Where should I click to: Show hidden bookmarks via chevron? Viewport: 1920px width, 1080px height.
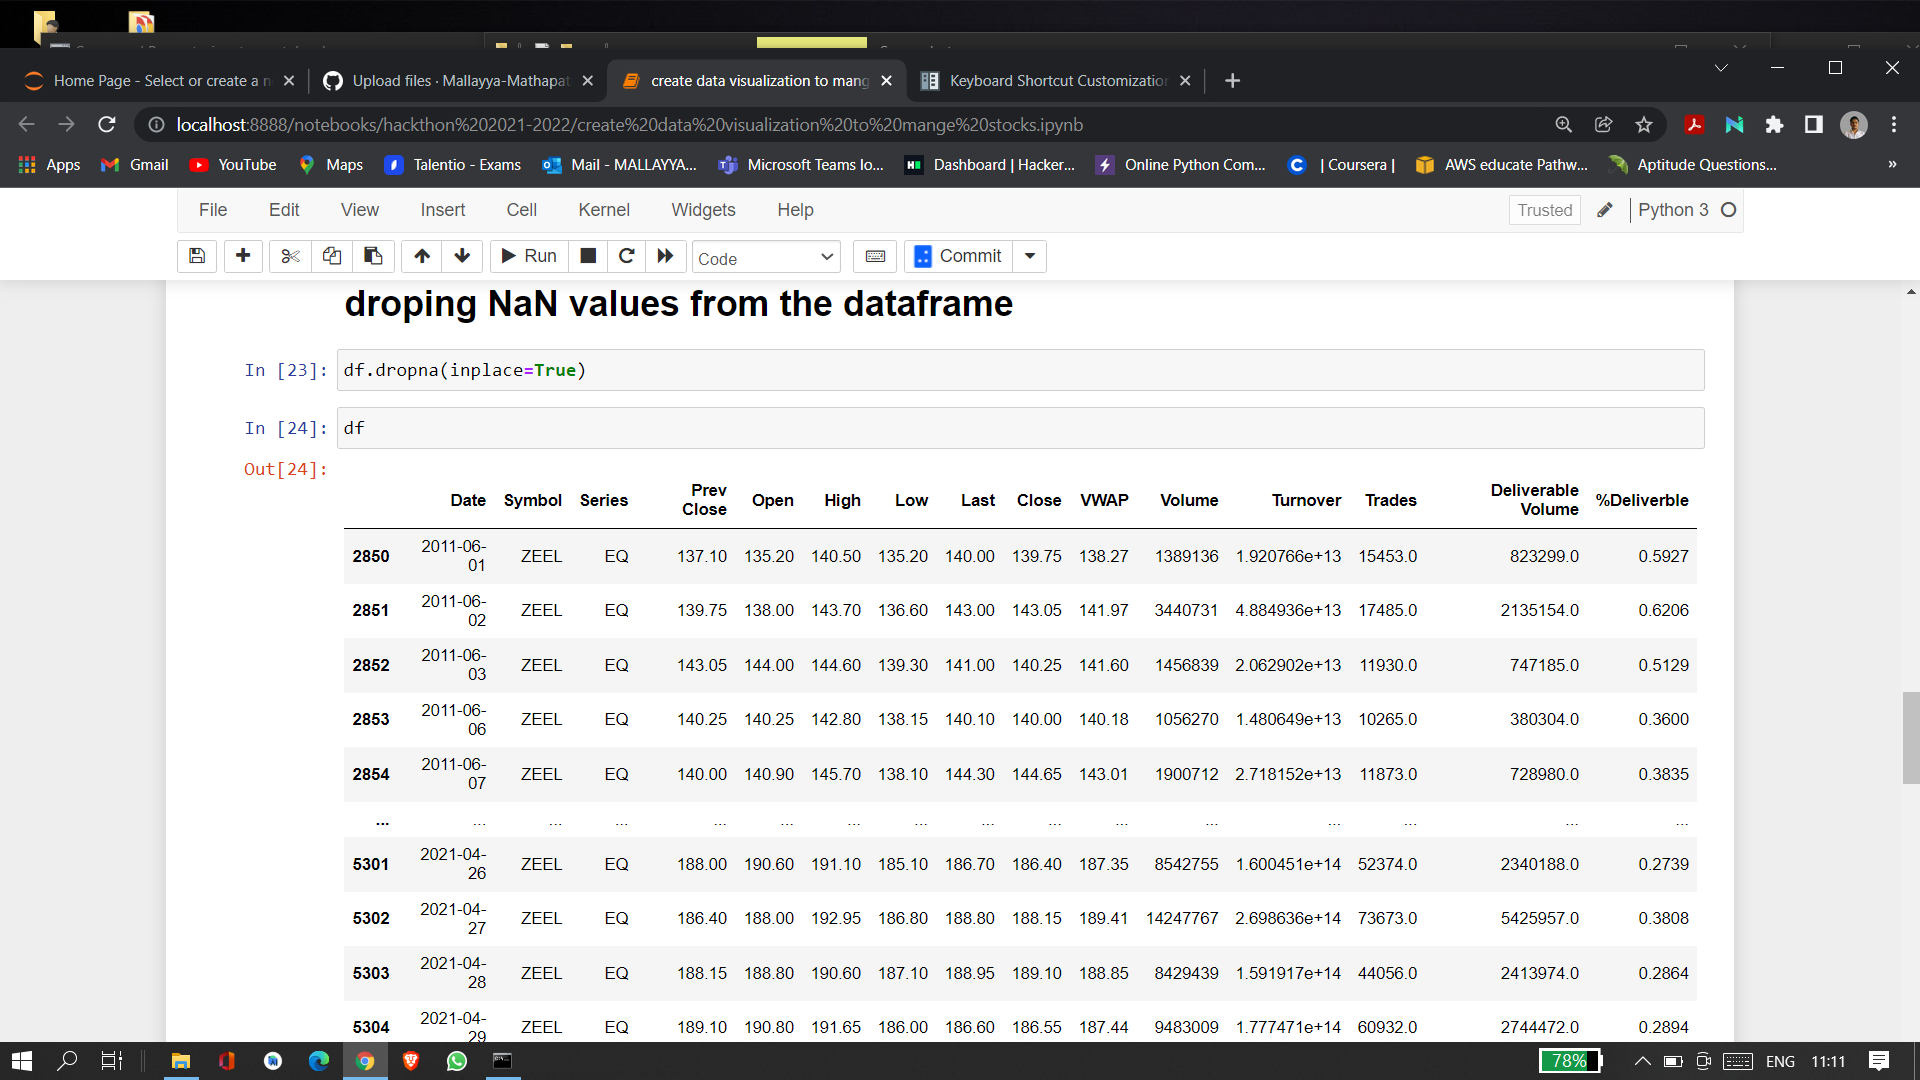click(x=1892, y=164)
